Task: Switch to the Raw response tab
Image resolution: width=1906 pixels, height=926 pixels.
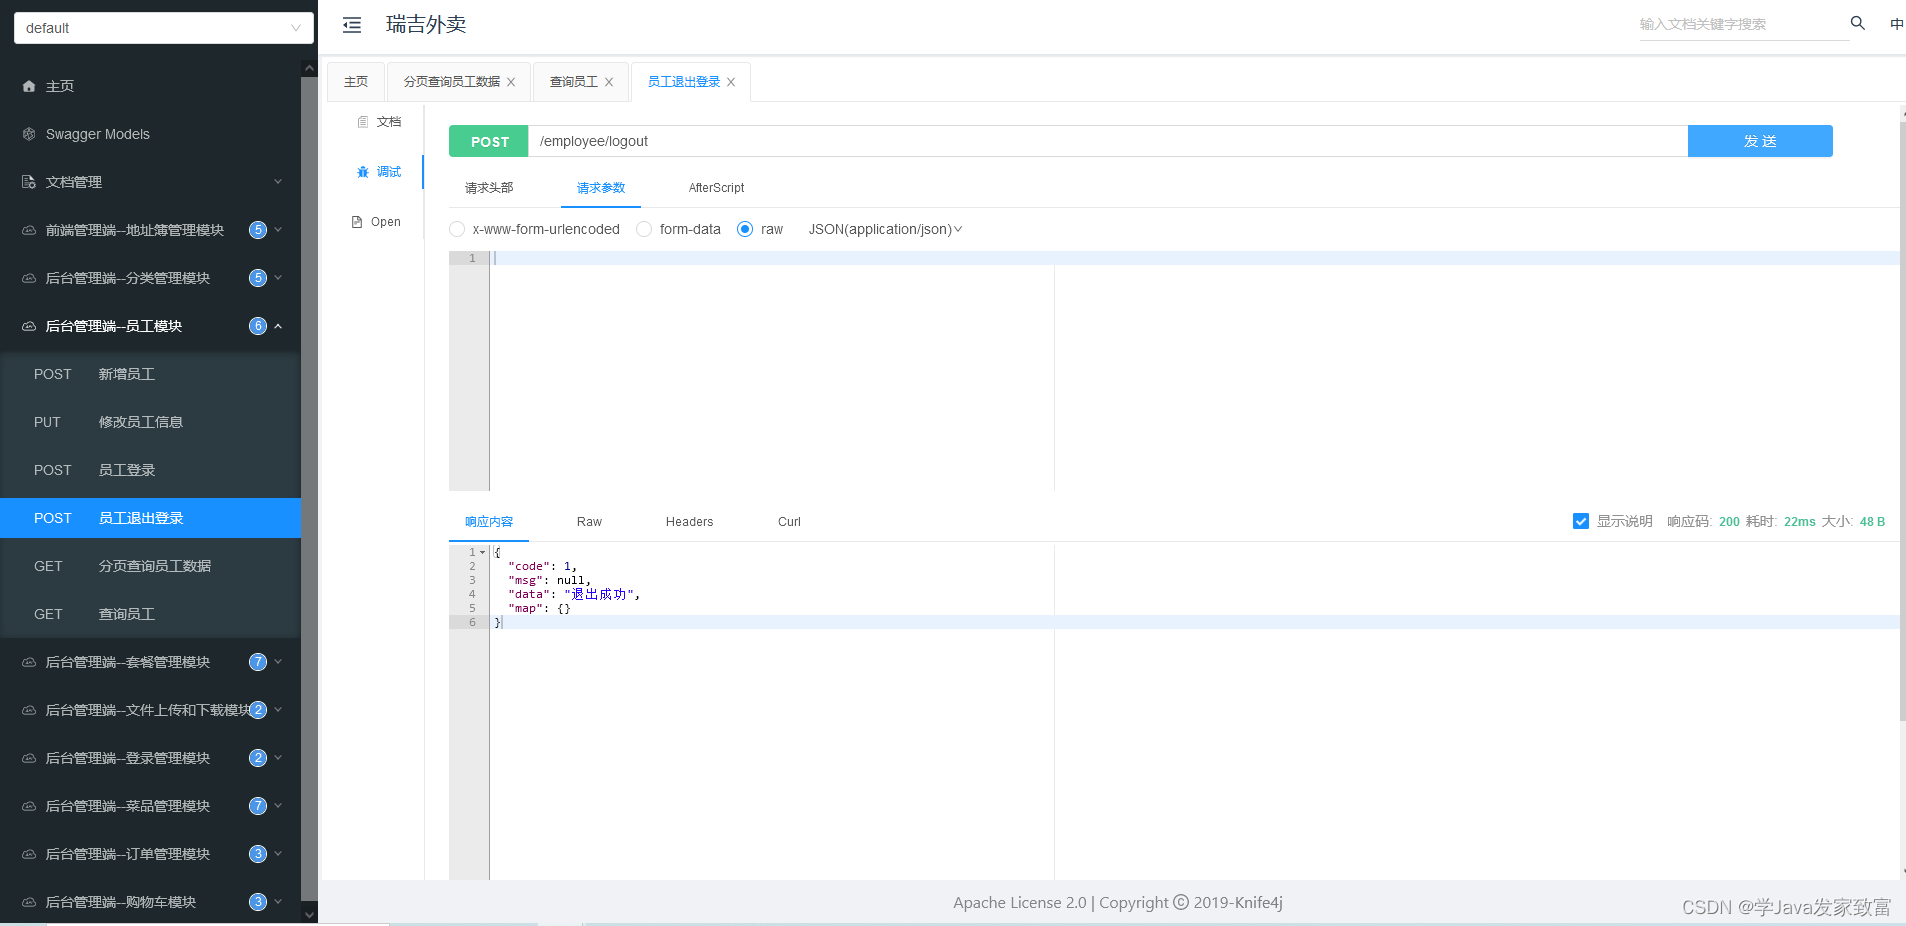Action: coord(589,522)
